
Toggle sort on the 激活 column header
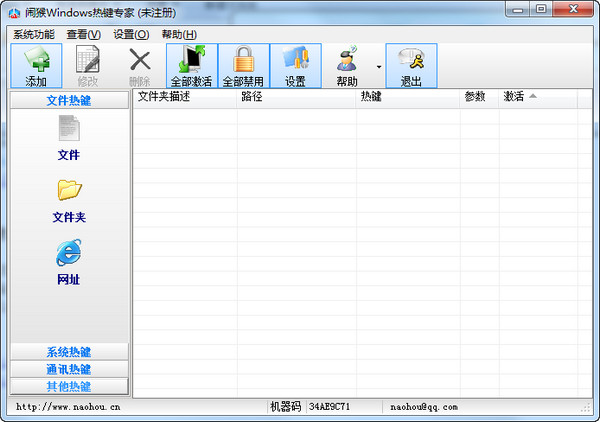pyautogui.click(x=538, y=97)
